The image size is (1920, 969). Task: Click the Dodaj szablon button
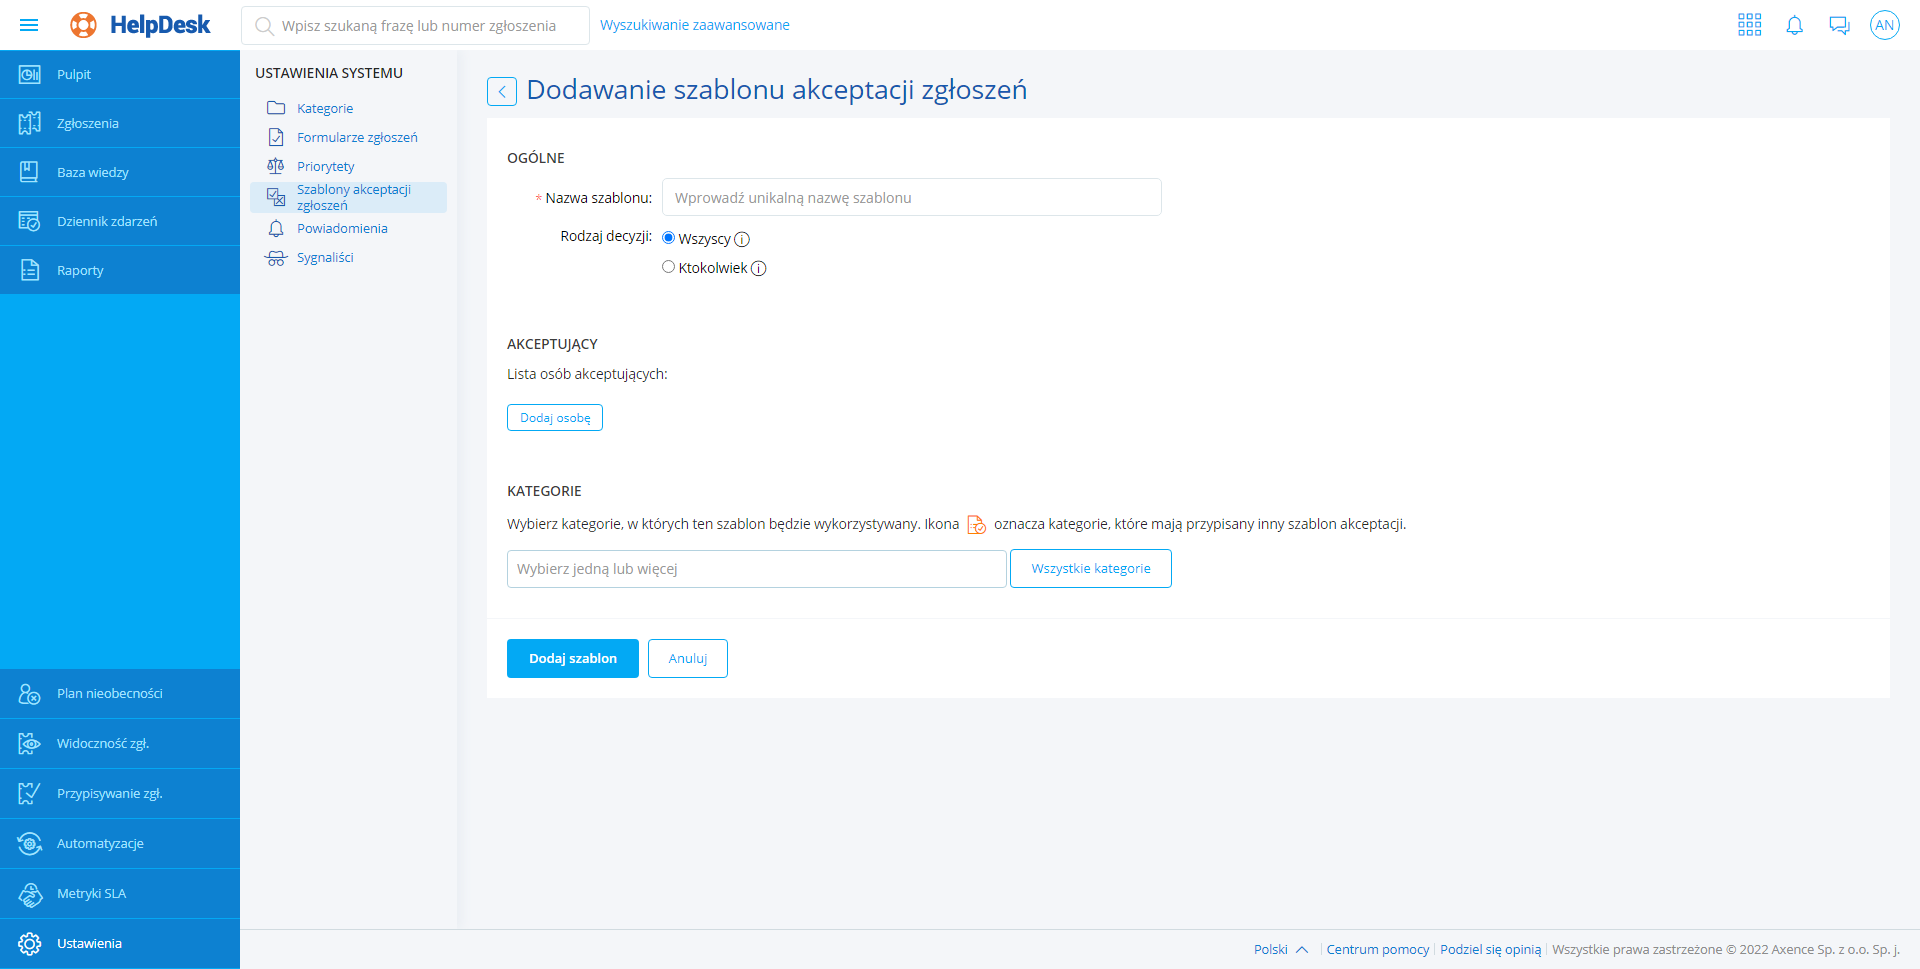click(x=572, y=658)
